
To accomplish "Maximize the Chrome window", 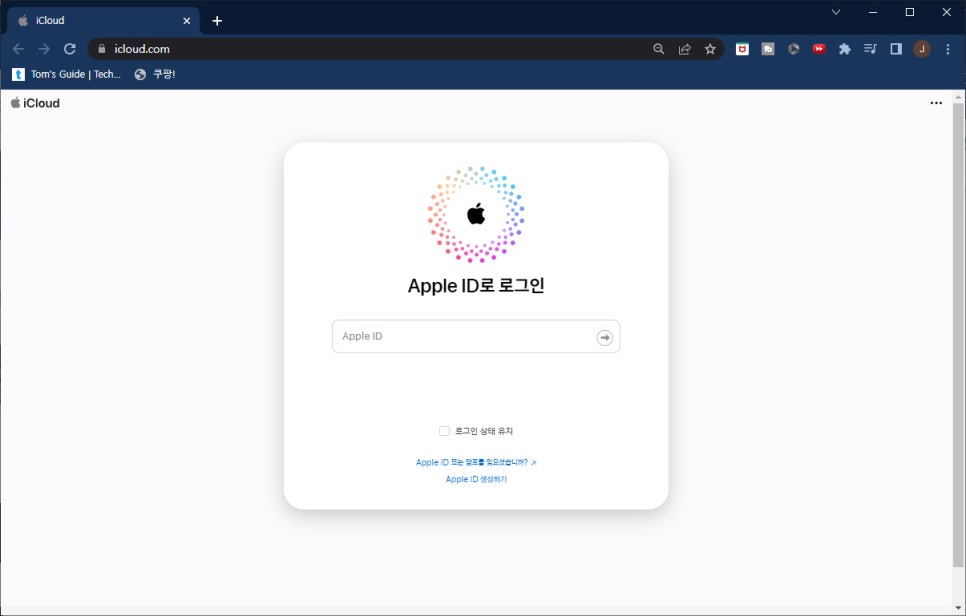I will (x=909, y=12).
